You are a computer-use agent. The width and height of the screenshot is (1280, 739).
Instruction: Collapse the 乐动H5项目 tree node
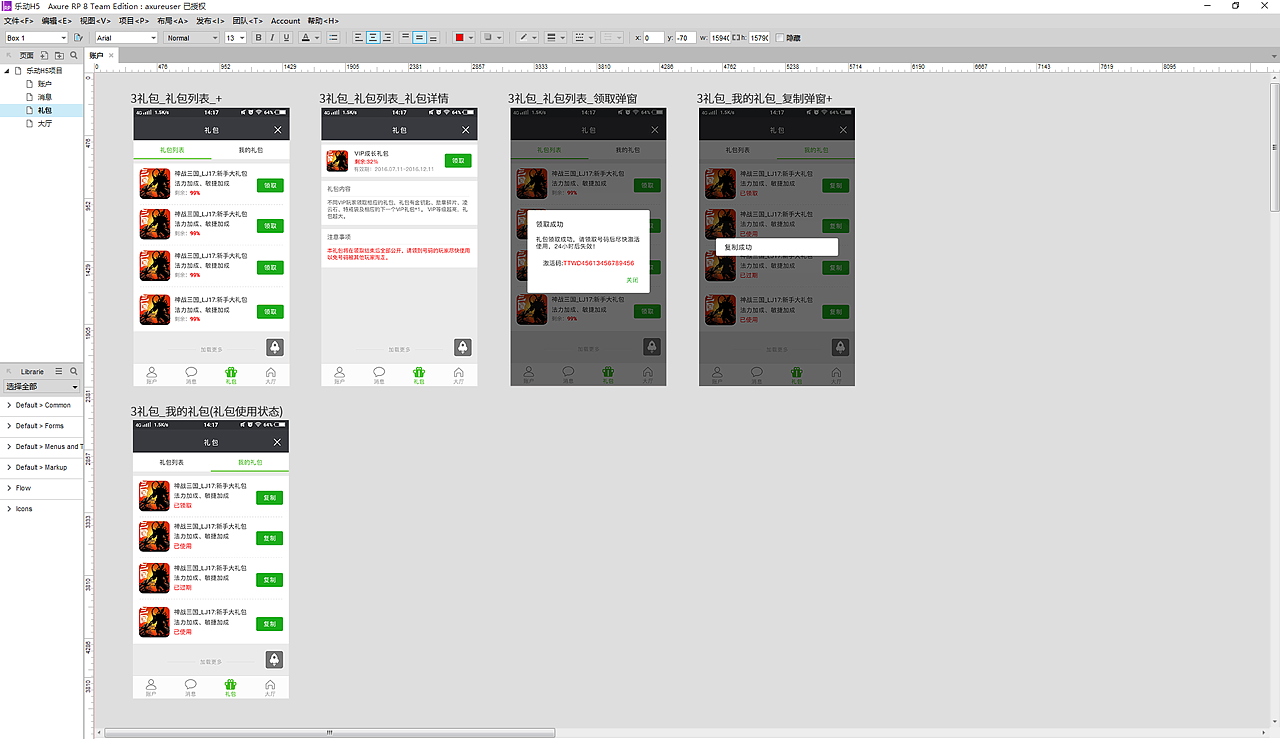[x=8, y=71]
